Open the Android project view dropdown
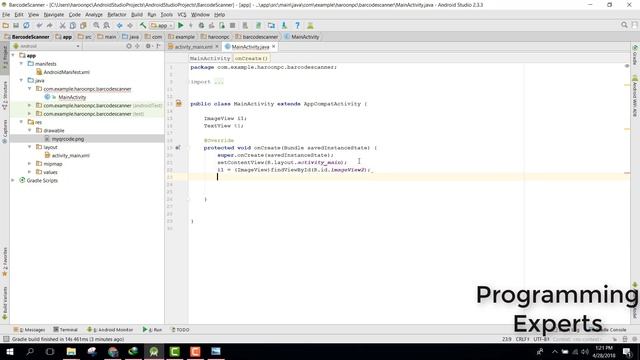 (47, 46)
